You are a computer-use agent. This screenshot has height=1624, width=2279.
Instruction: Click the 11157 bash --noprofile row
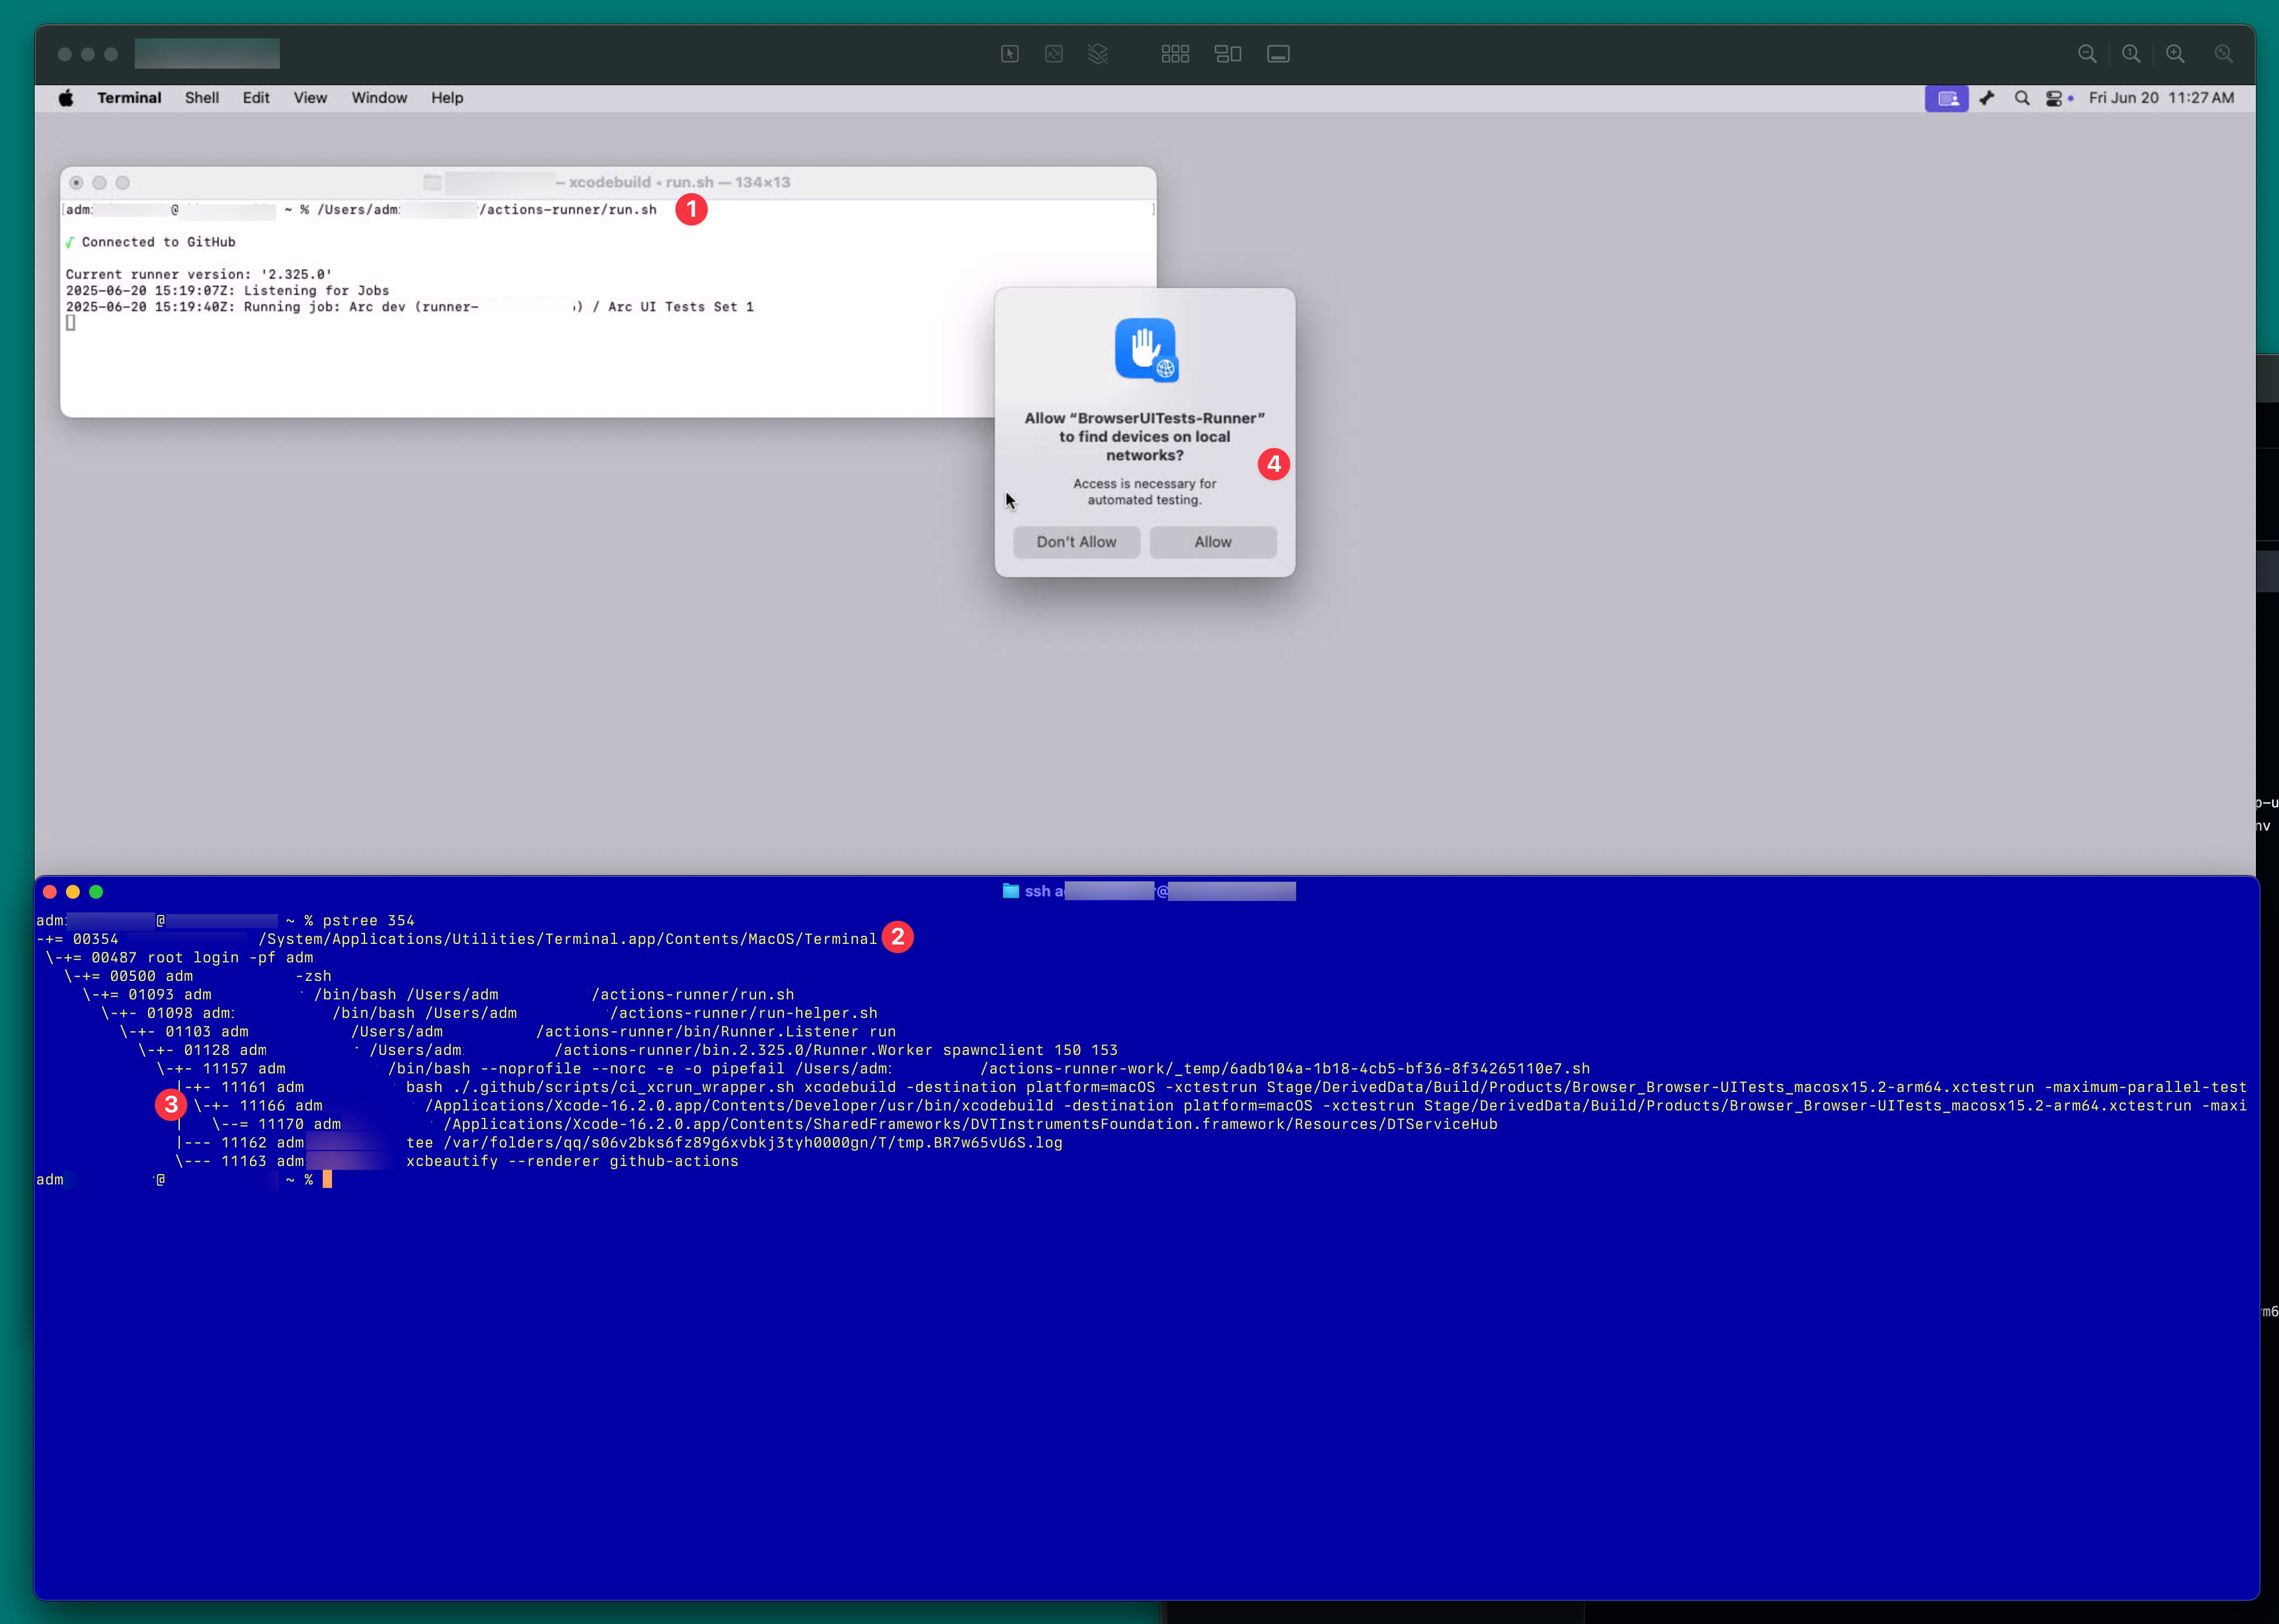873,1068
